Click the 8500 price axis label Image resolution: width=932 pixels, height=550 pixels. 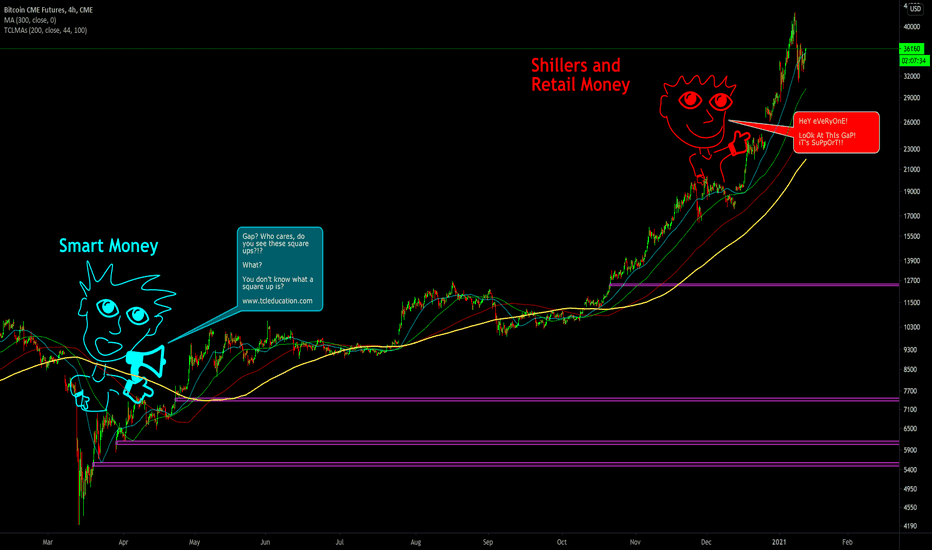[910, 369]
